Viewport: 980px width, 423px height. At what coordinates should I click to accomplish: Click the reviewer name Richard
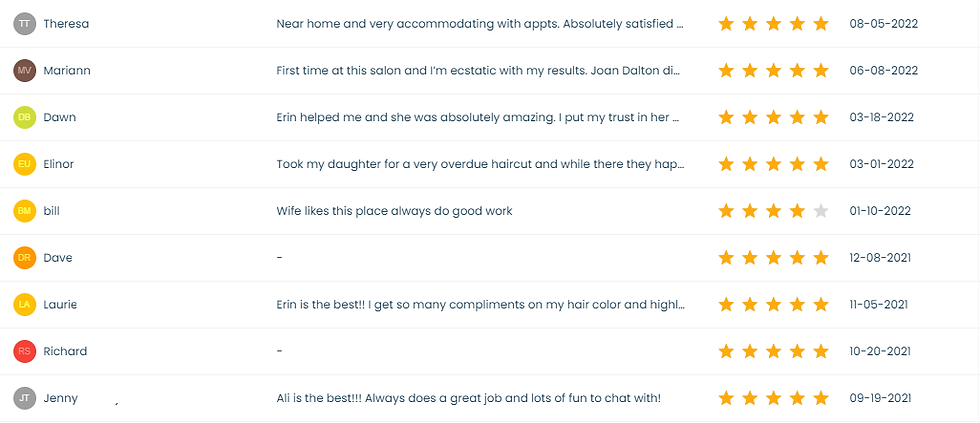(65, 351)
